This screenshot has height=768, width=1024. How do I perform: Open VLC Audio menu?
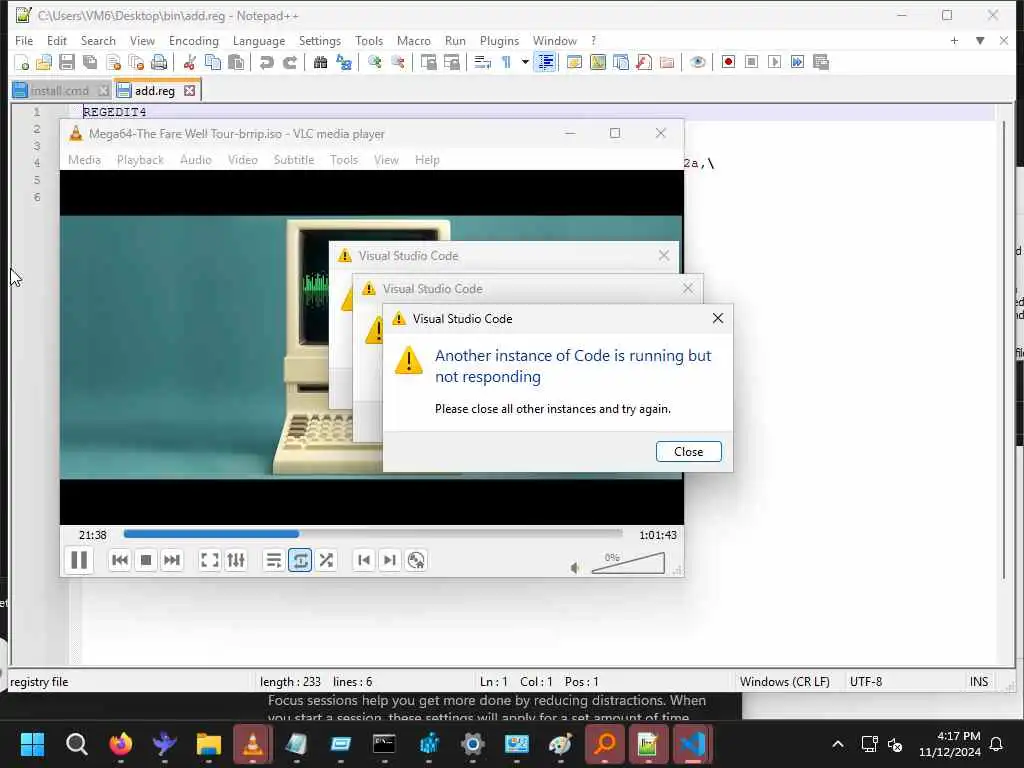pyautogui.click(x=196, y=160)
